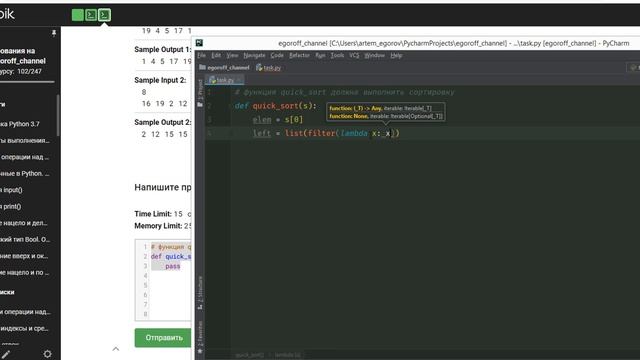Click the PyCharm window title bar text
This screenshot has width=640, height=360.
pos(453,43)
